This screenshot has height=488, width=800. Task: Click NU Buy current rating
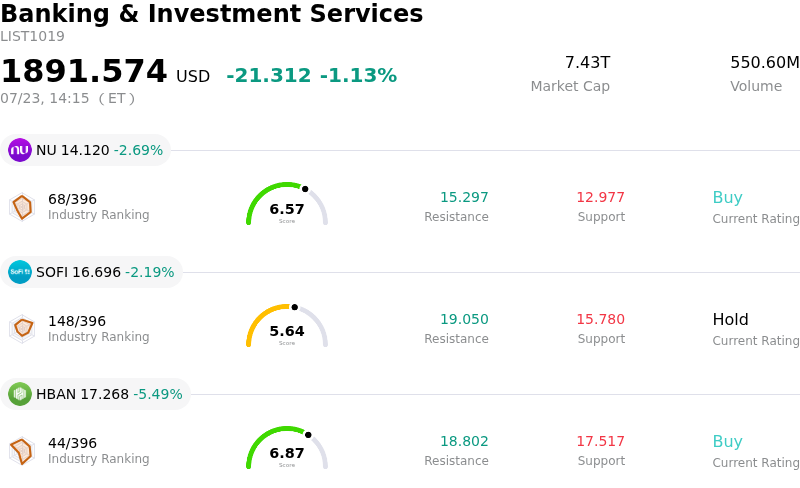[728, 198]
